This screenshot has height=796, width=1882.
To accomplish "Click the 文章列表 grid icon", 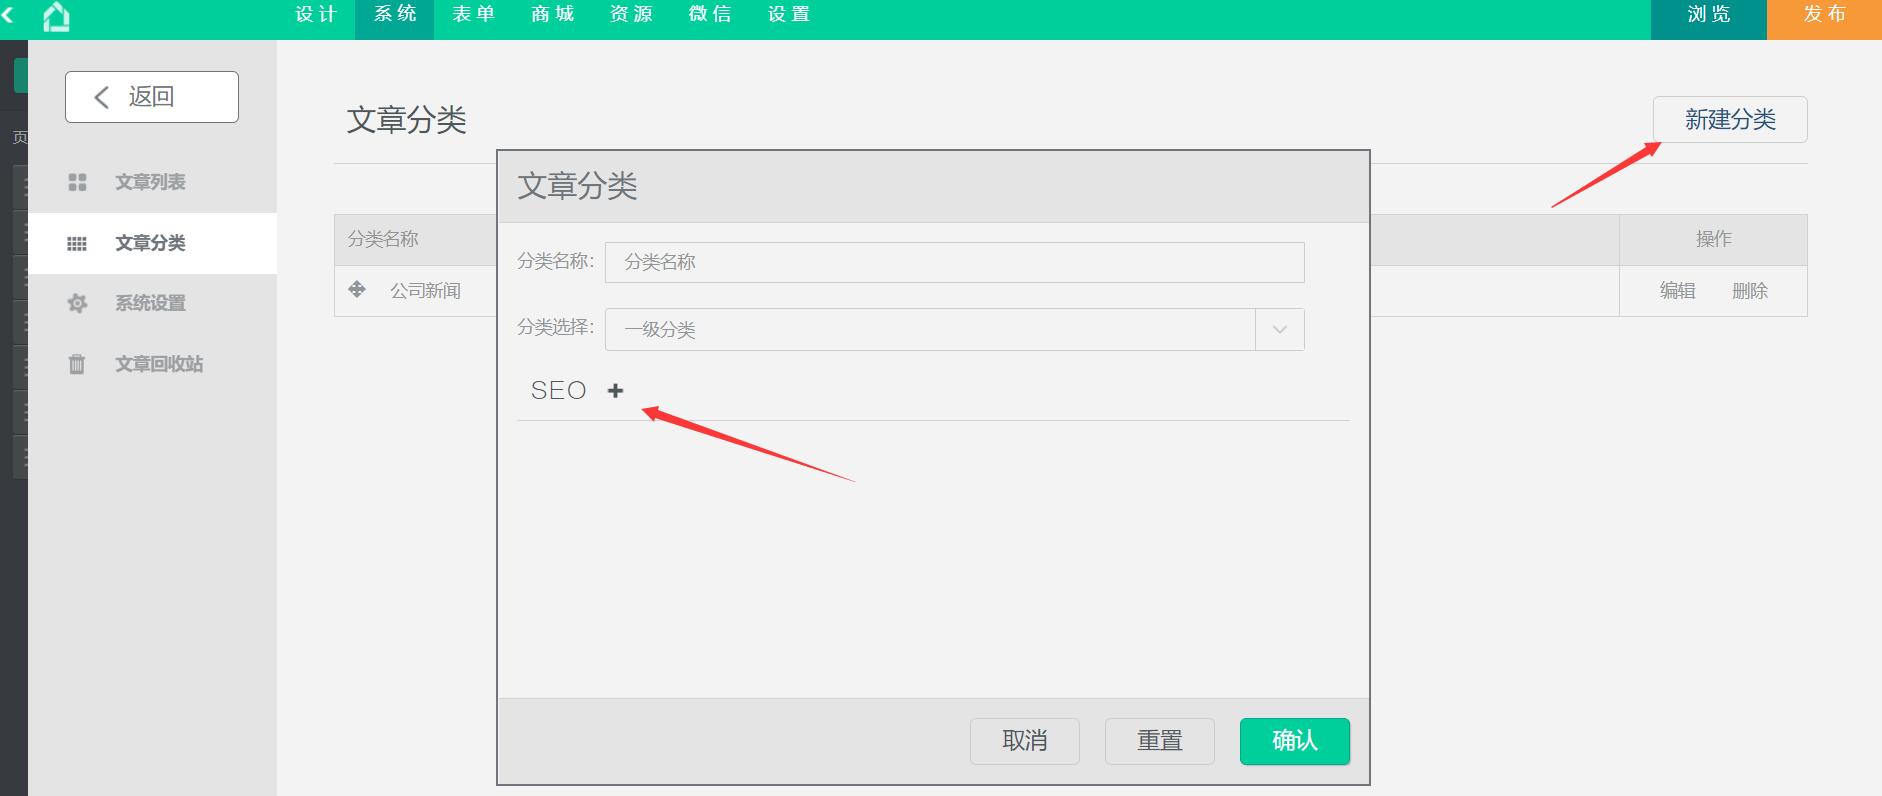I will (x=77, y=182).
